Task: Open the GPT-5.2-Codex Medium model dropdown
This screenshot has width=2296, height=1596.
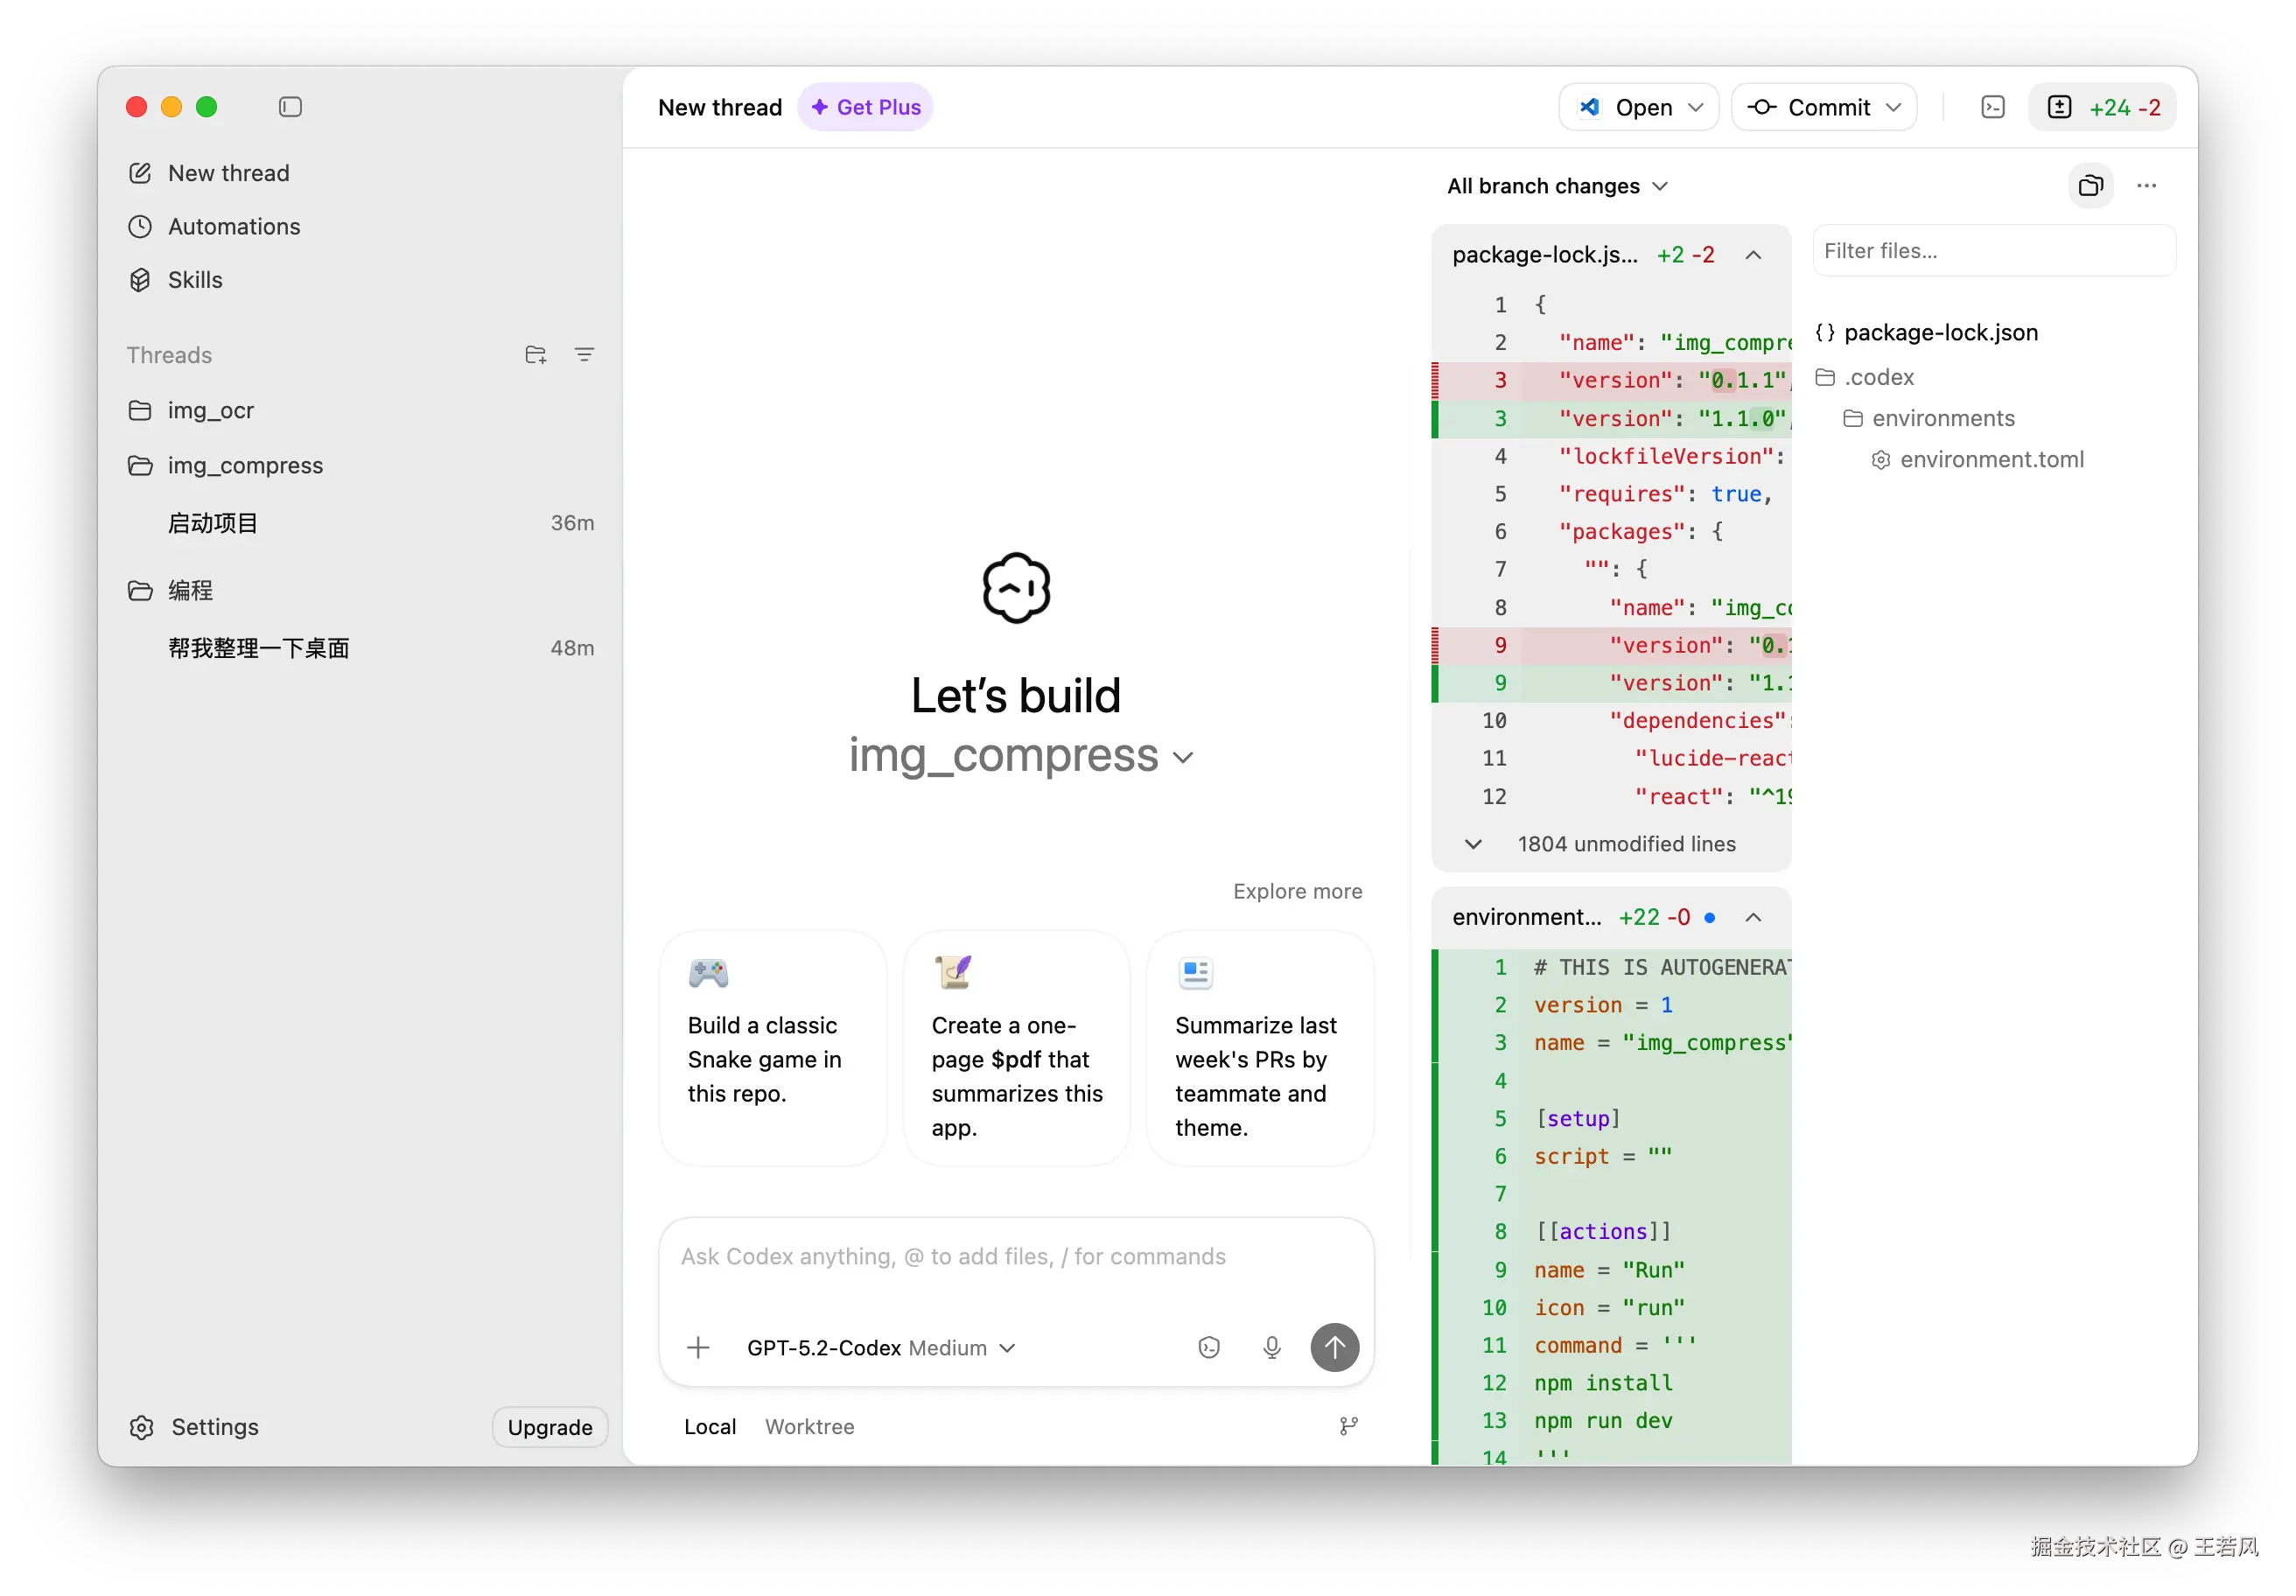Action: [x=880, y=1348]
